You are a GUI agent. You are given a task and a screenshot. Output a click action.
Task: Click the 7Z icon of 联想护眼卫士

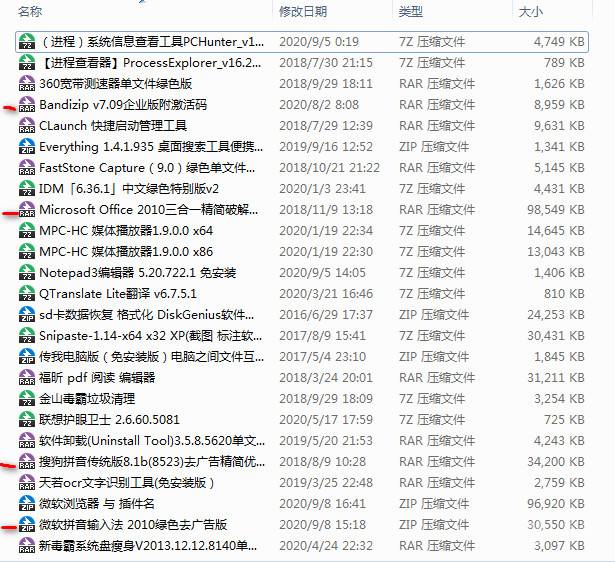pos(27,420)
